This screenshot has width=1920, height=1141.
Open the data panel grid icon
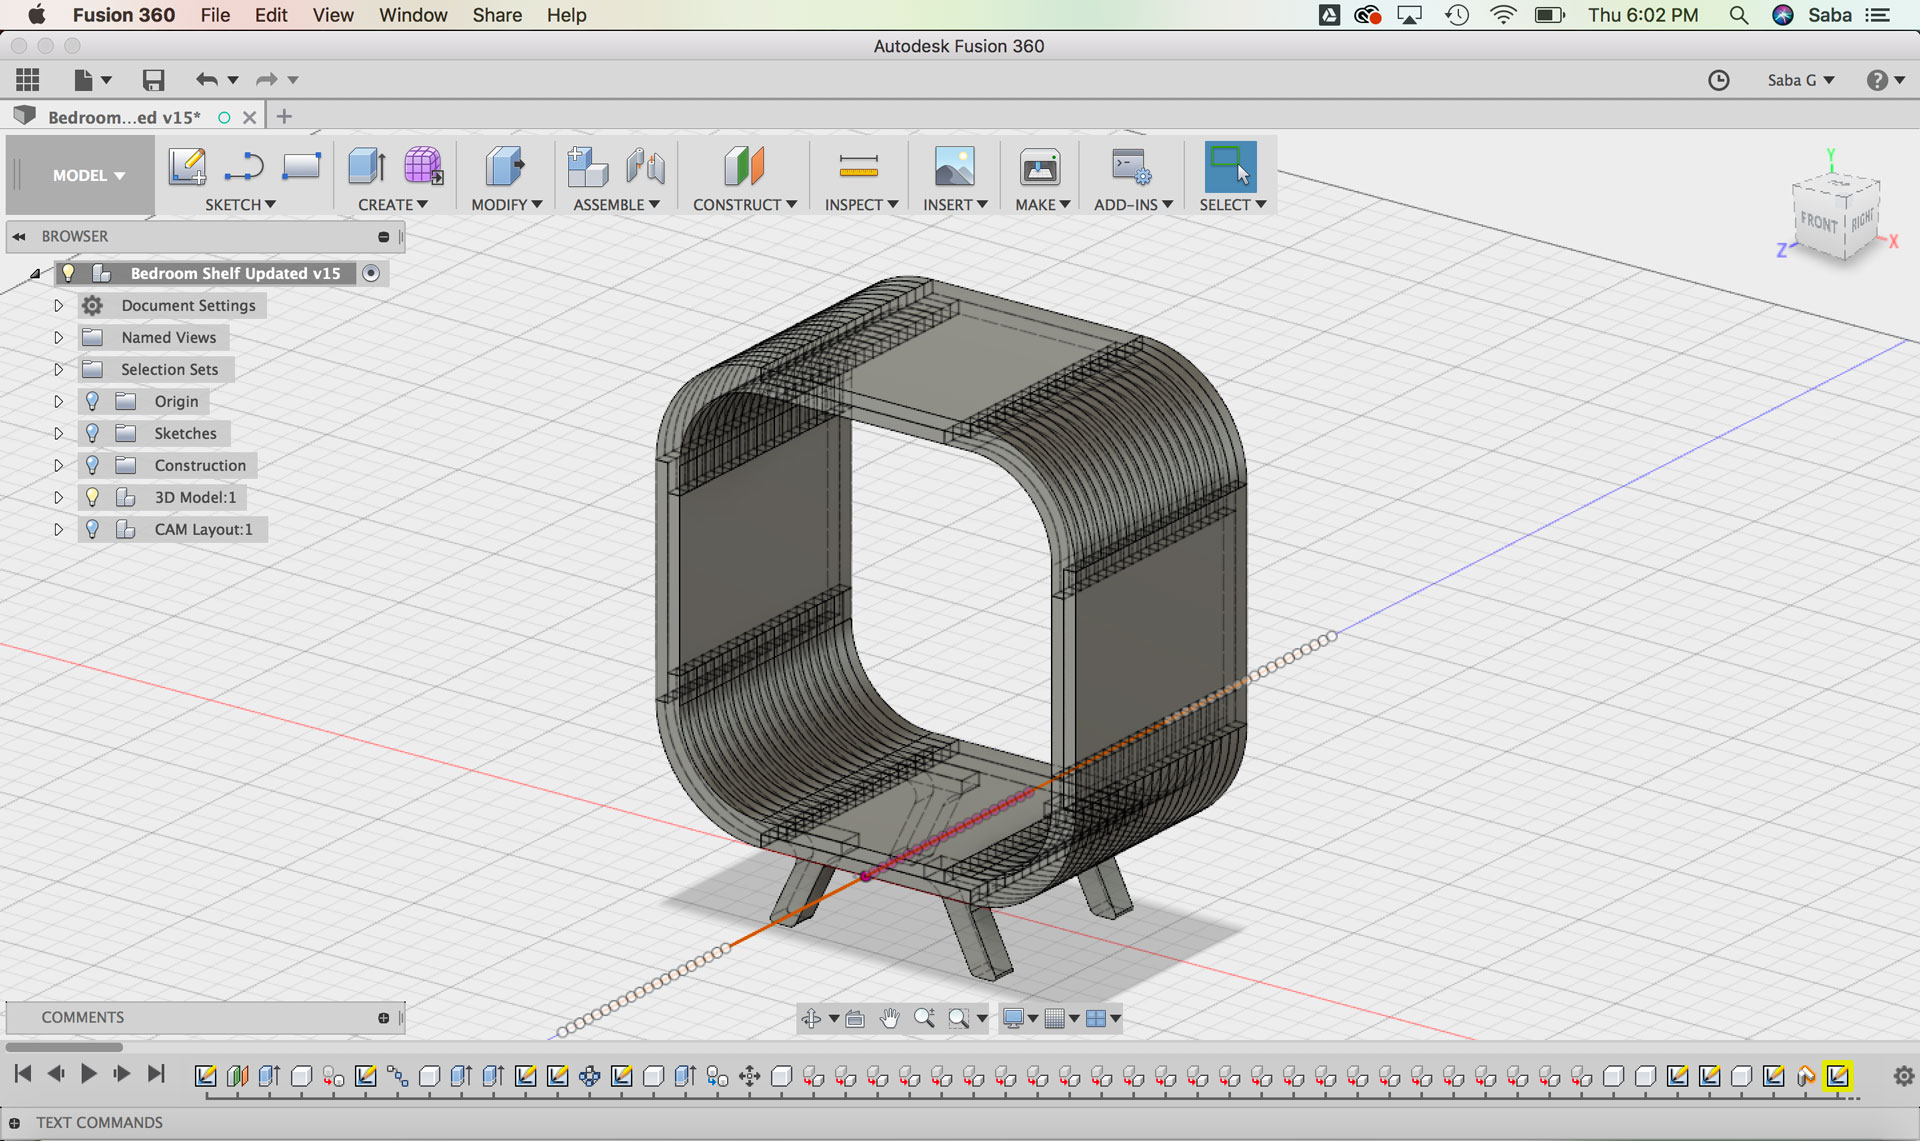tap(28, 80)
